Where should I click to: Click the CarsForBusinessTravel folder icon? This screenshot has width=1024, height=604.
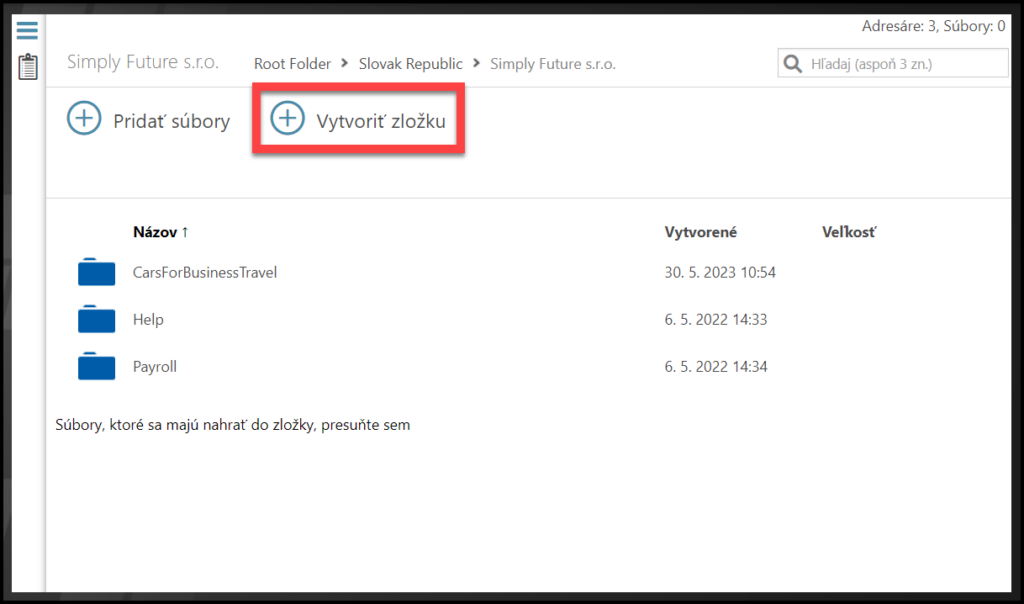tap(97, 272)
